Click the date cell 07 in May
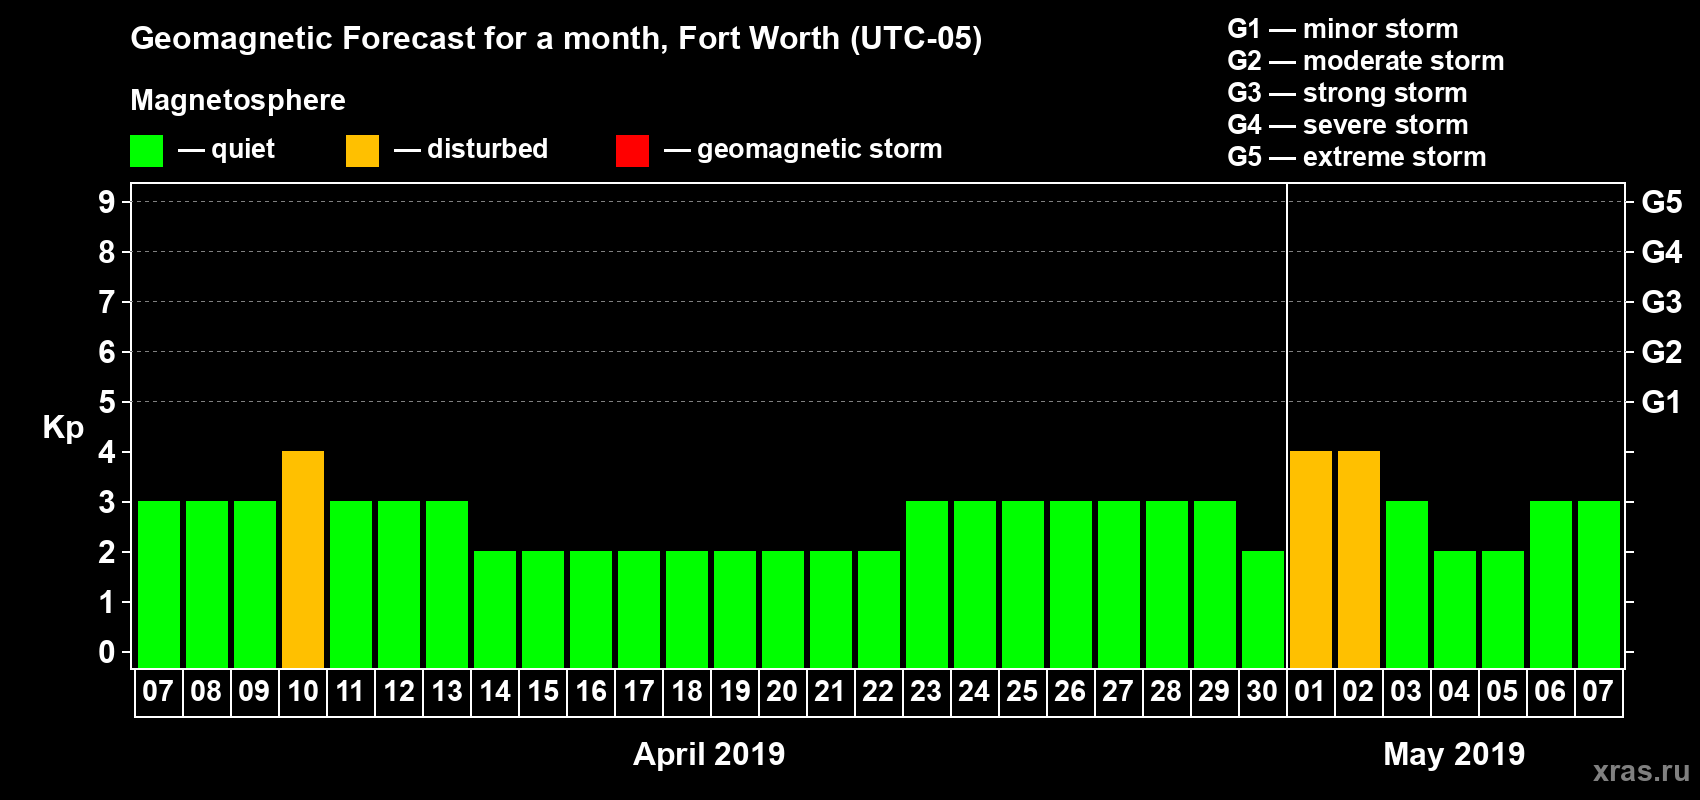 pyautogui.click(x=1599, y=692)
